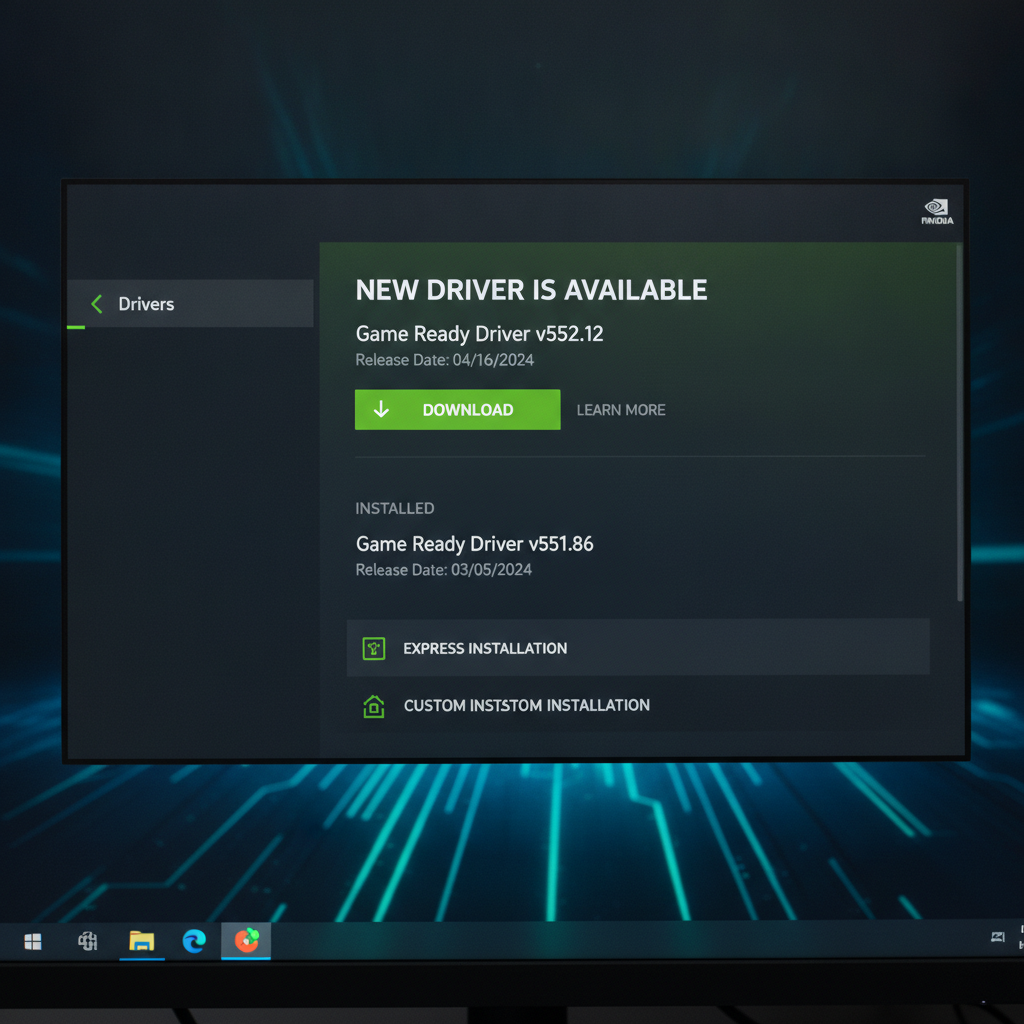Click the vertical scrollbar of the driver panel
The image size is (1024, 1024).
click(959, 423)
